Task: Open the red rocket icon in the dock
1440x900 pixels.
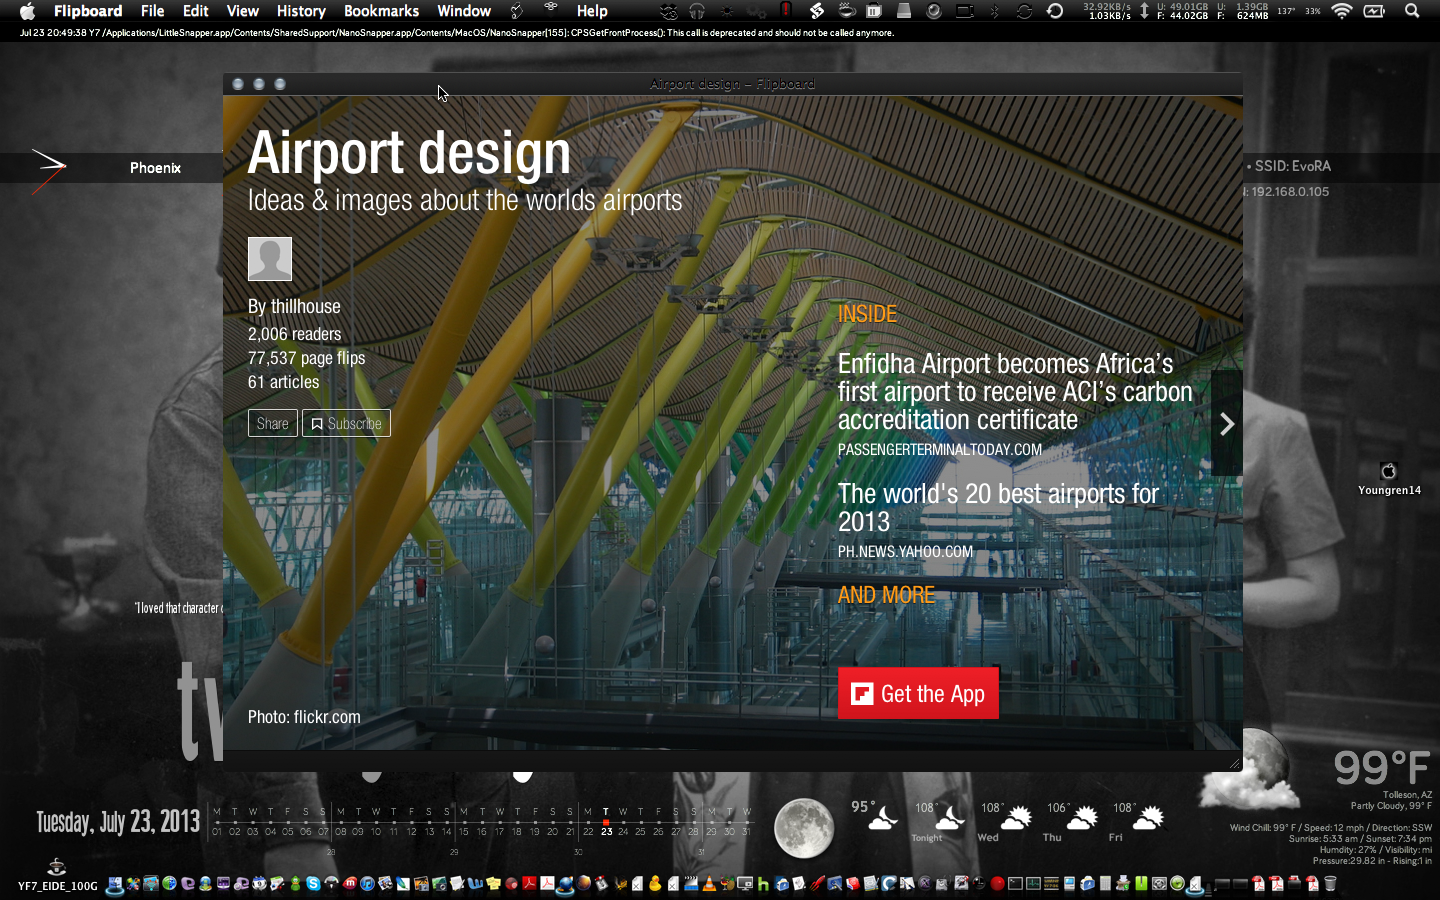Action: (817, 884)
